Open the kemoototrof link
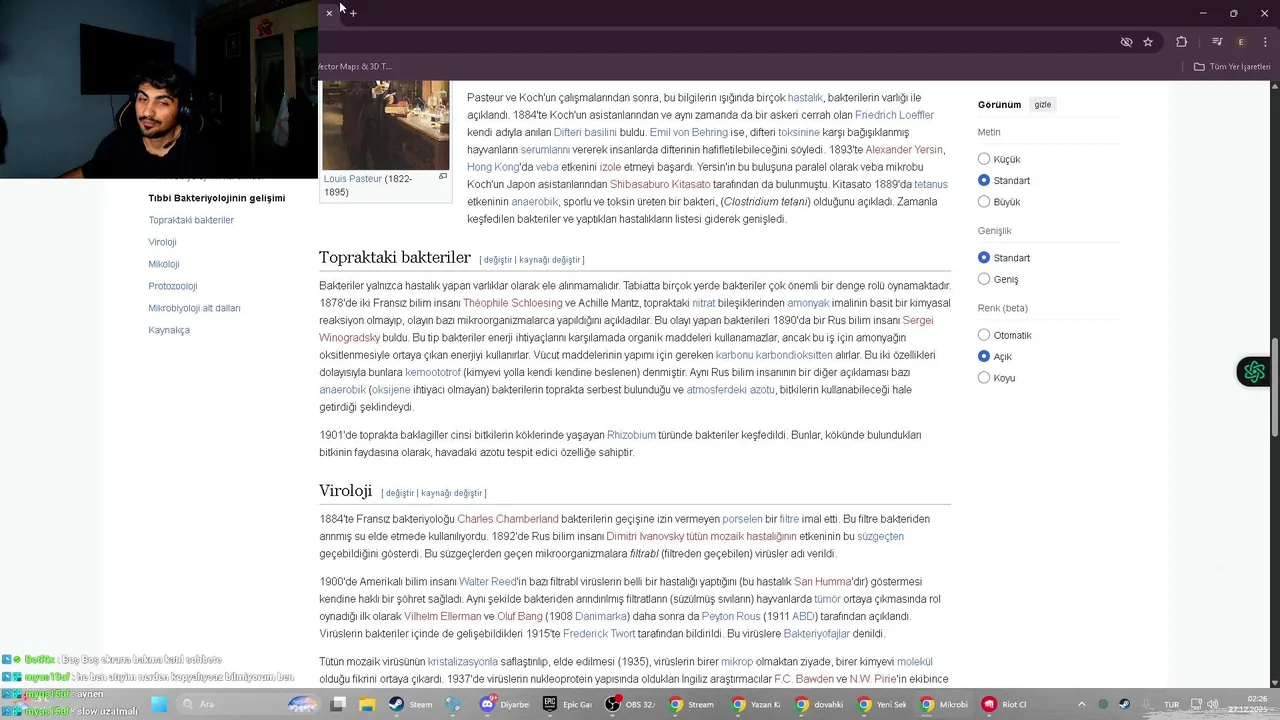Image resolution: width=1280 pixels, height=720 pixels. 433,372
